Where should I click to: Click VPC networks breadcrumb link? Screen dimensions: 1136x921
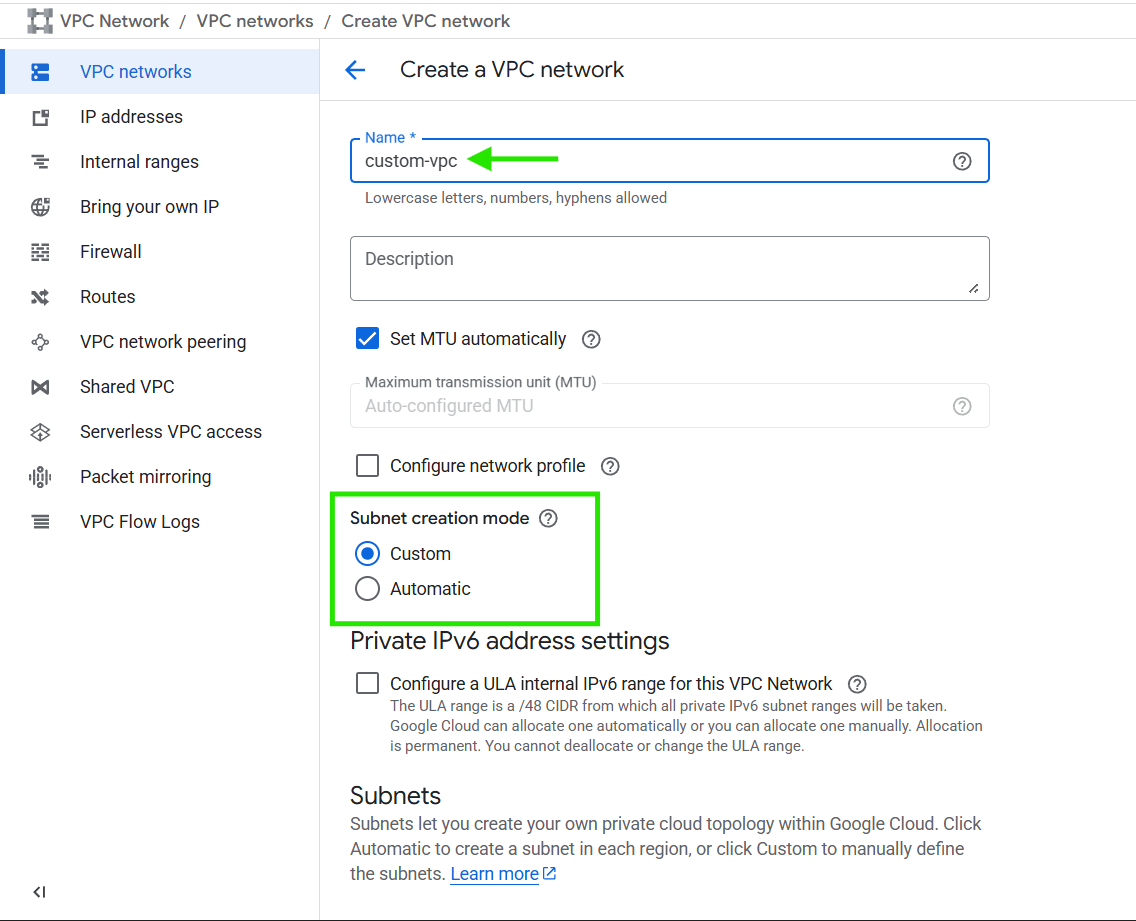click(x=255, y=21)
